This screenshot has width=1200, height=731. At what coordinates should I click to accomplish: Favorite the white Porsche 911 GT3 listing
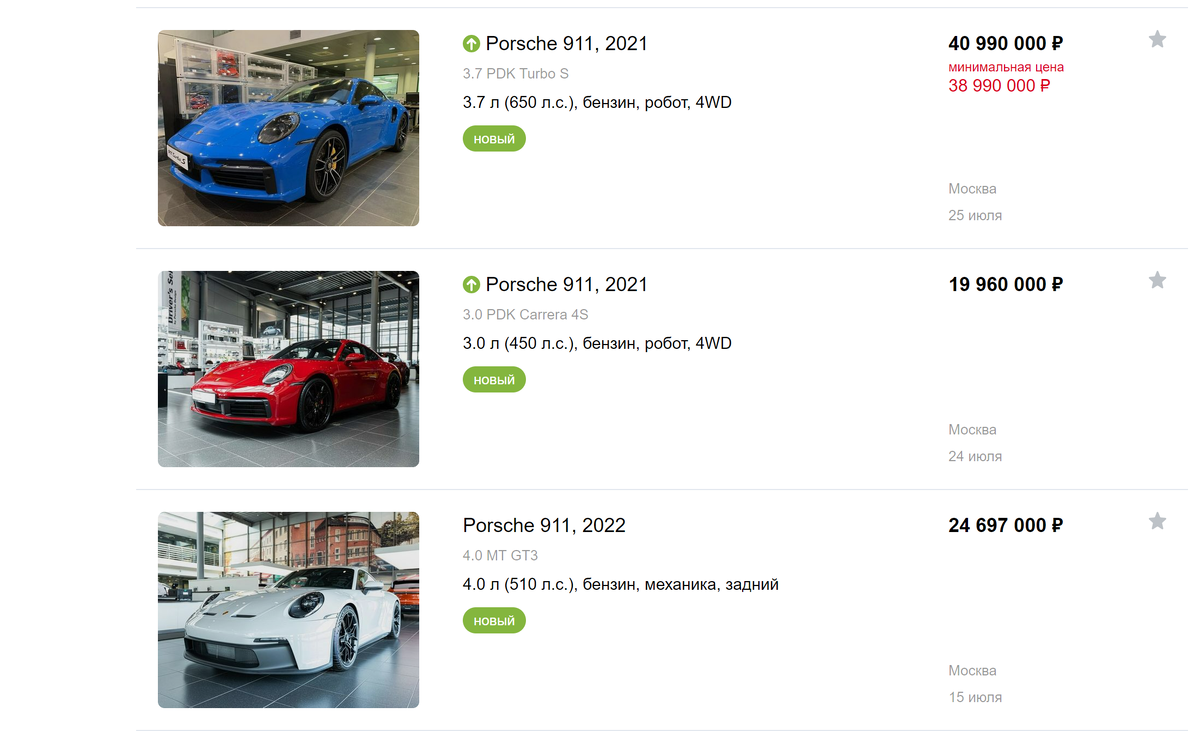coord(1157,521)
